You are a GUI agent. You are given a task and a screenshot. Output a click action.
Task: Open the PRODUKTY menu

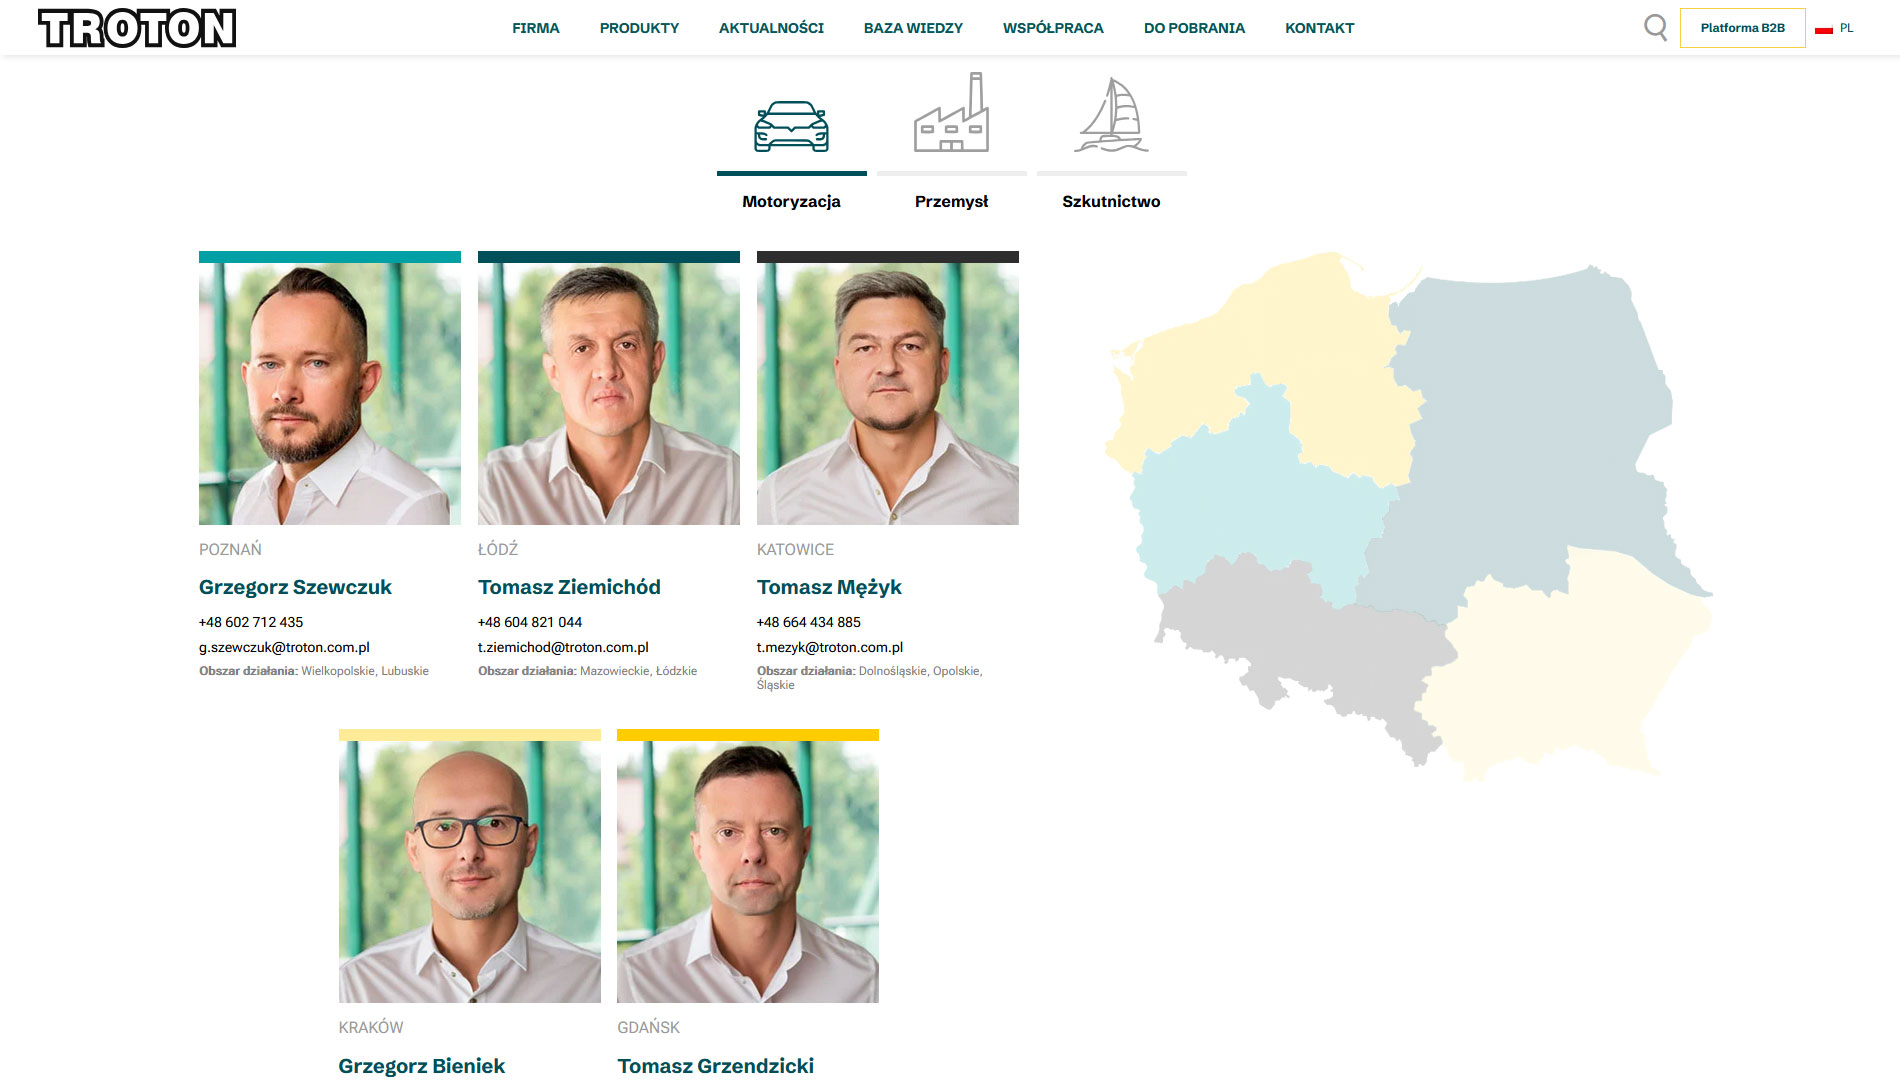click(639, 28)
